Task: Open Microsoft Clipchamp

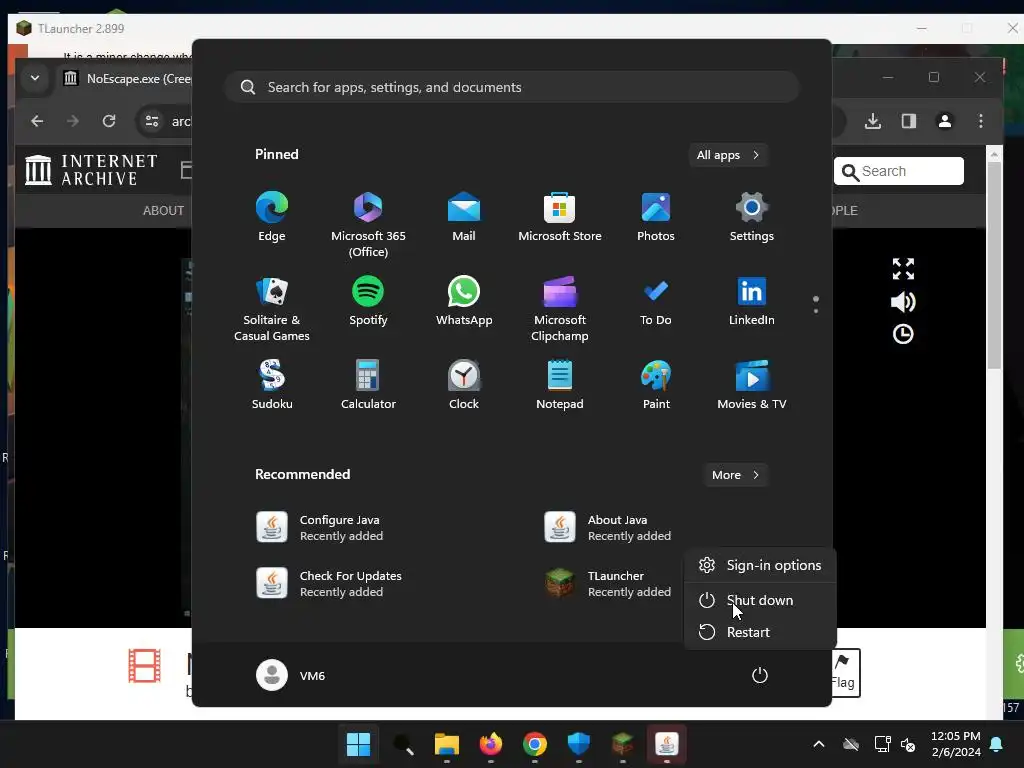Action: coord(560,309)
